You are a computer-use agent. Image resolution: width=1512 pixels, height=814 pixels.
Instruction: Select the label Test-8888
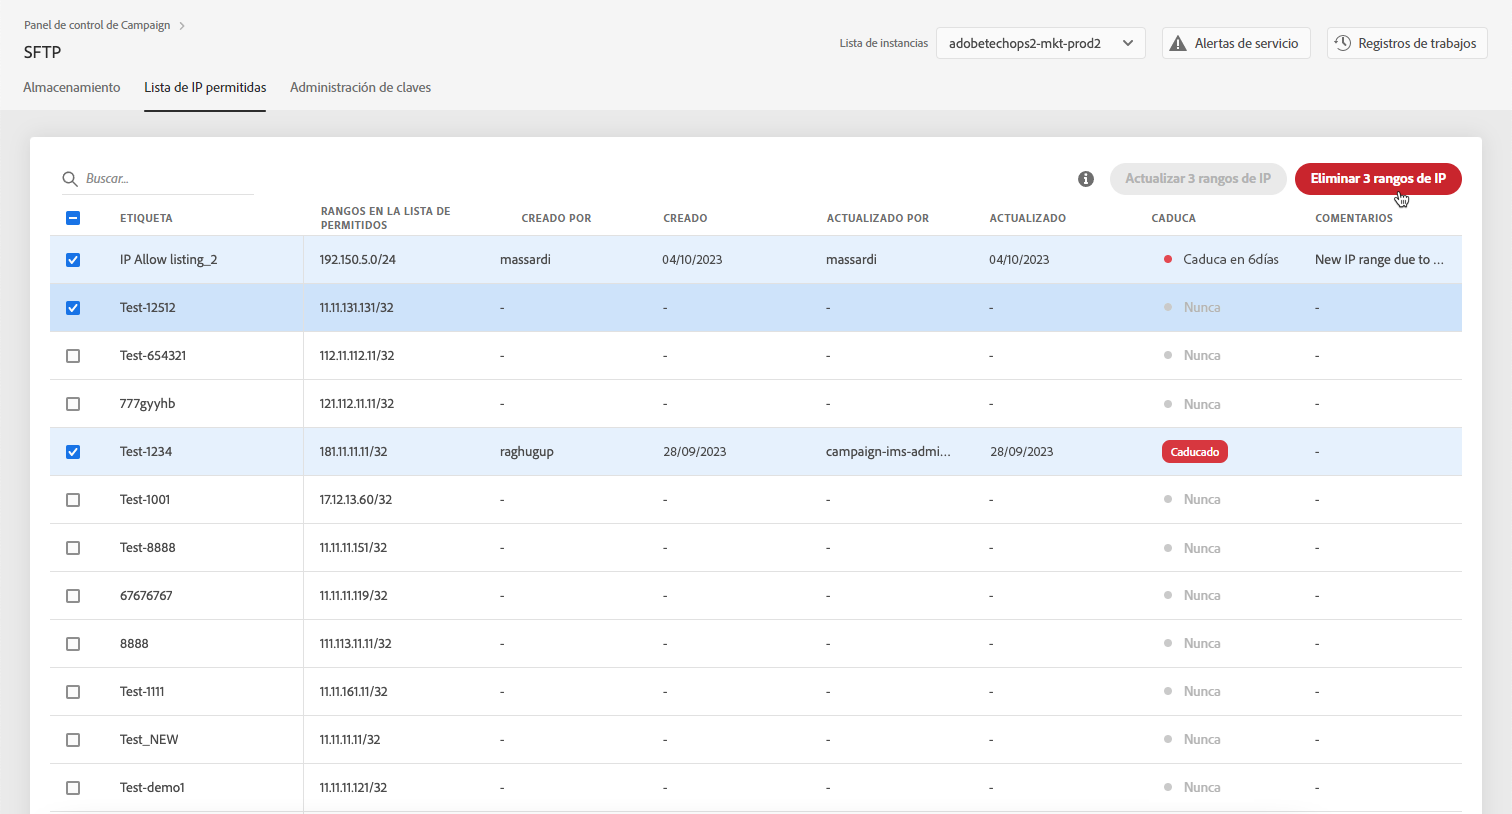click(x=148, y=548)
